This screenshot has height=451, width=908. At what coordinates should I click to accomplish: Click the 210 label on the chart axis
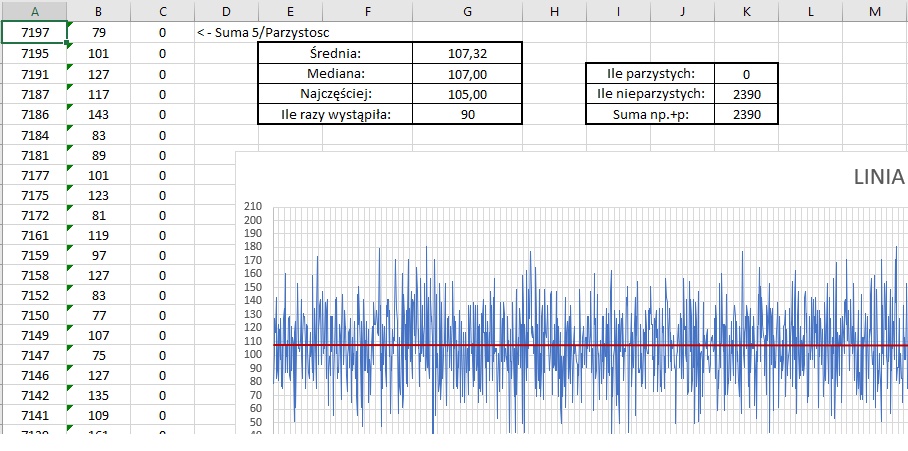[252, 207]
